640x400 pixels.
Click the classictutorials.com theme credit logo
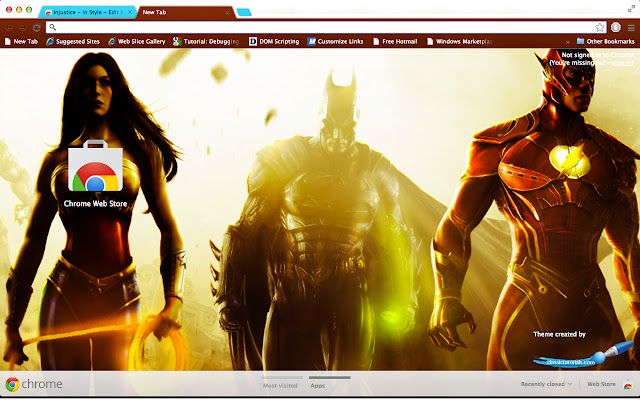582,356
